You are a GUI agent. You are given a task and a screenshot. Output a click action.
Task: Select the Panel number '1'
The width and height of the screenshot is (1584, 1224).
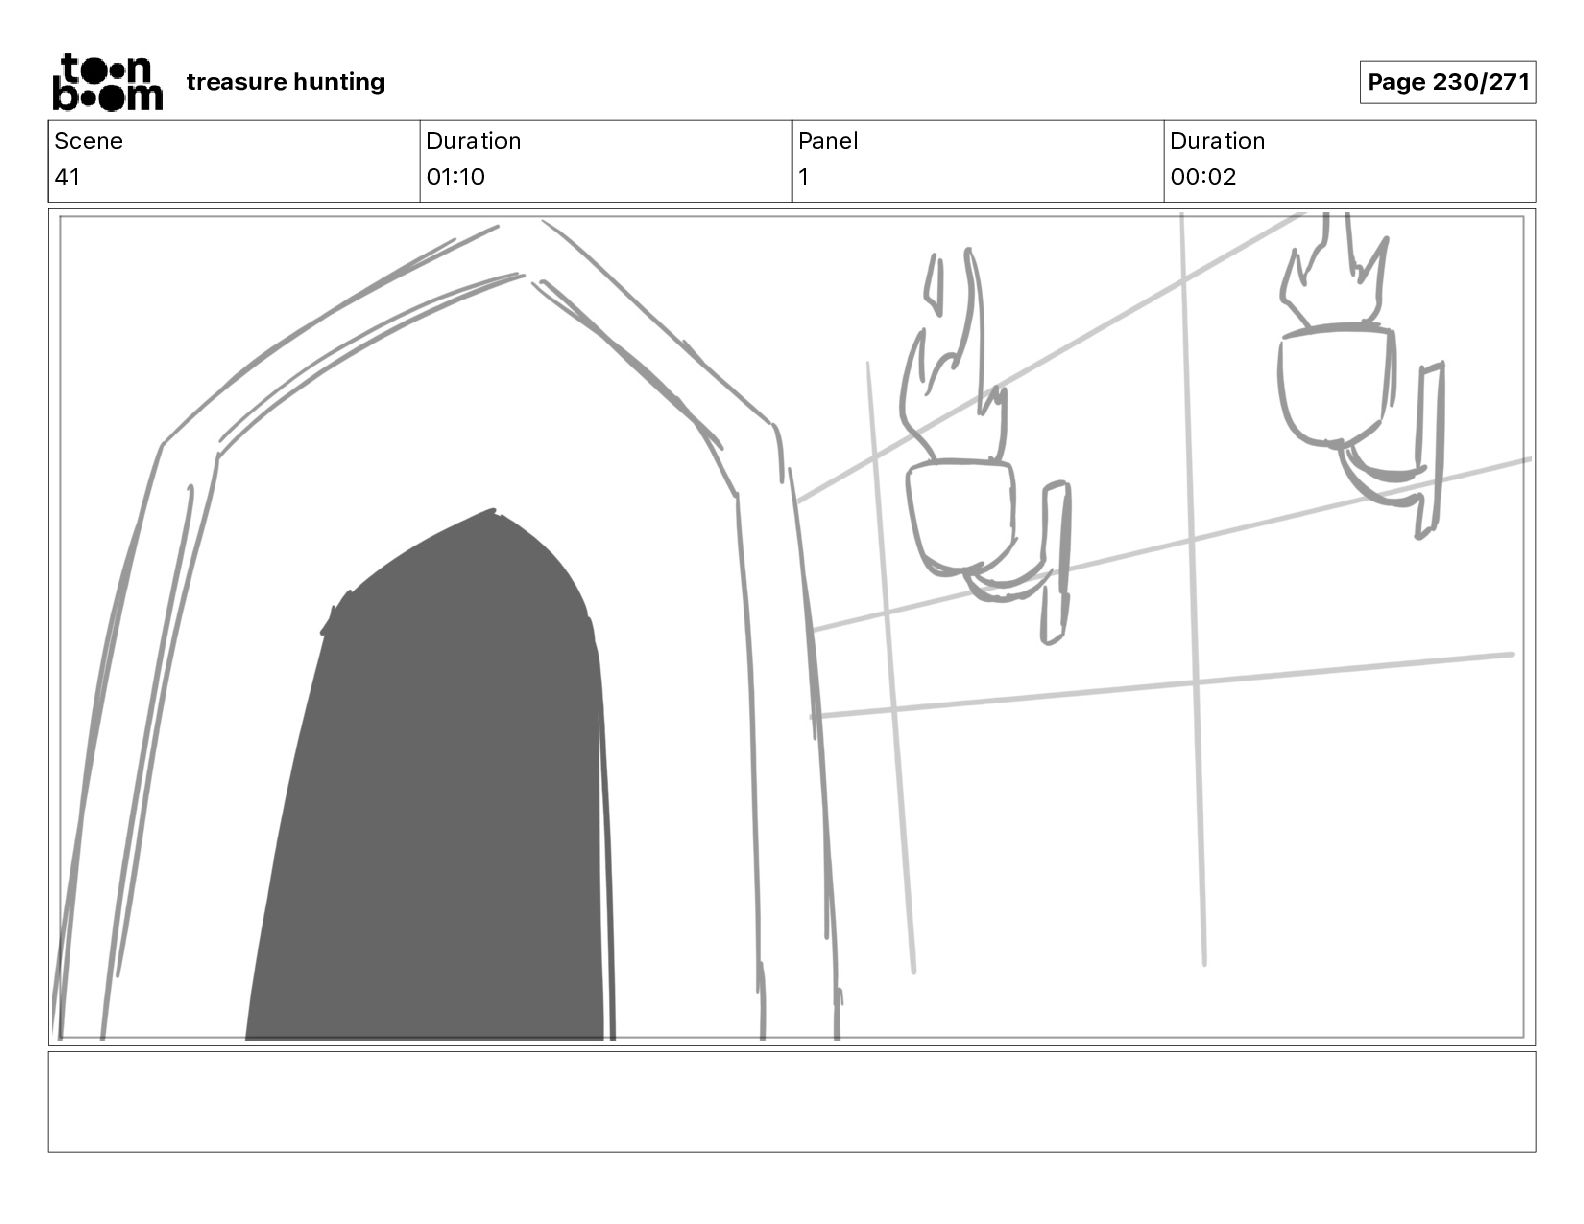pos(803,177)
